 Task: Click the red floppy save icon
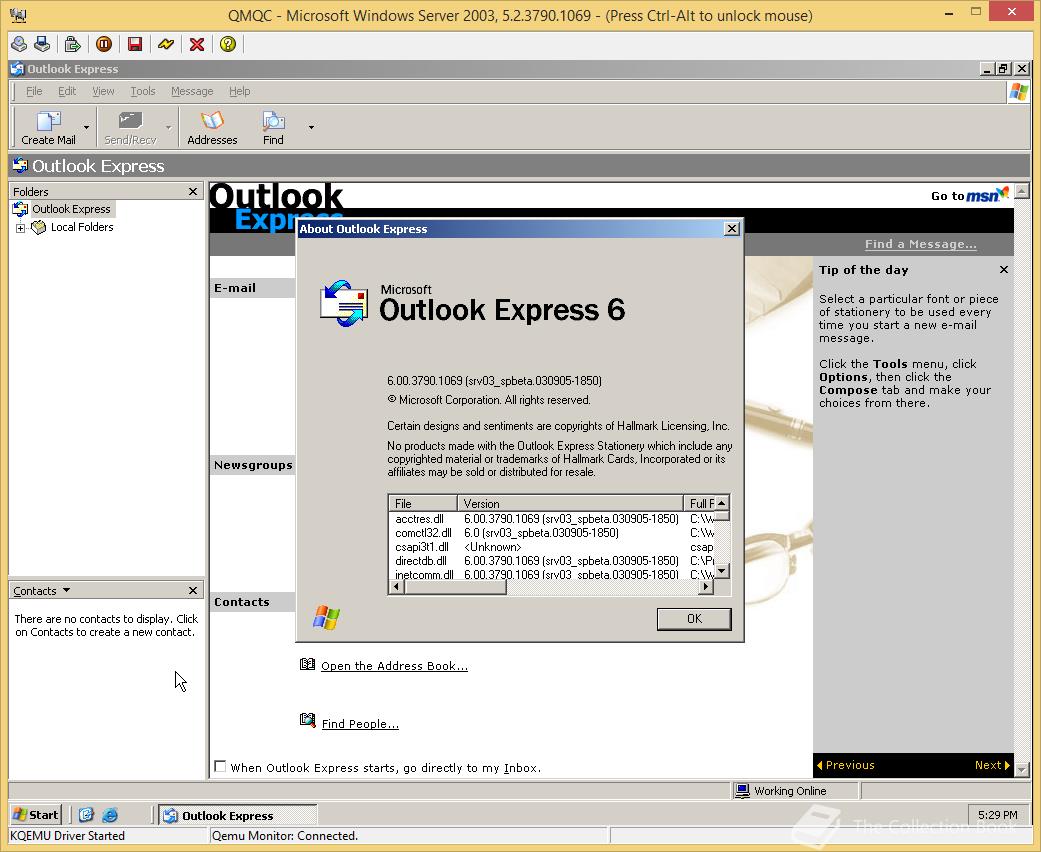tap(135, 44)
